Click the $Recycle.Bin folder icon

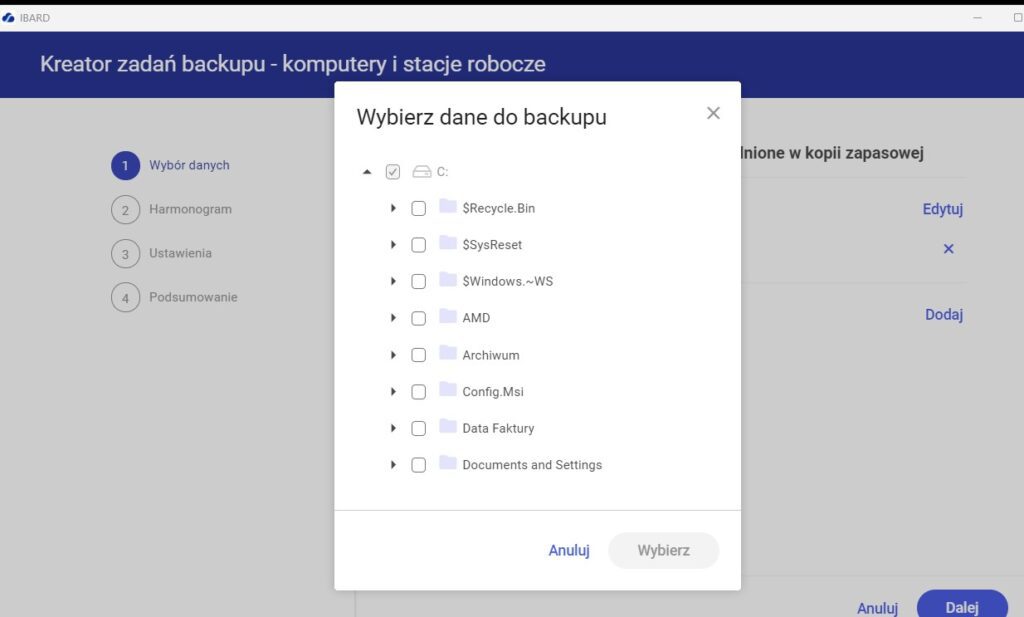point(447,207)
